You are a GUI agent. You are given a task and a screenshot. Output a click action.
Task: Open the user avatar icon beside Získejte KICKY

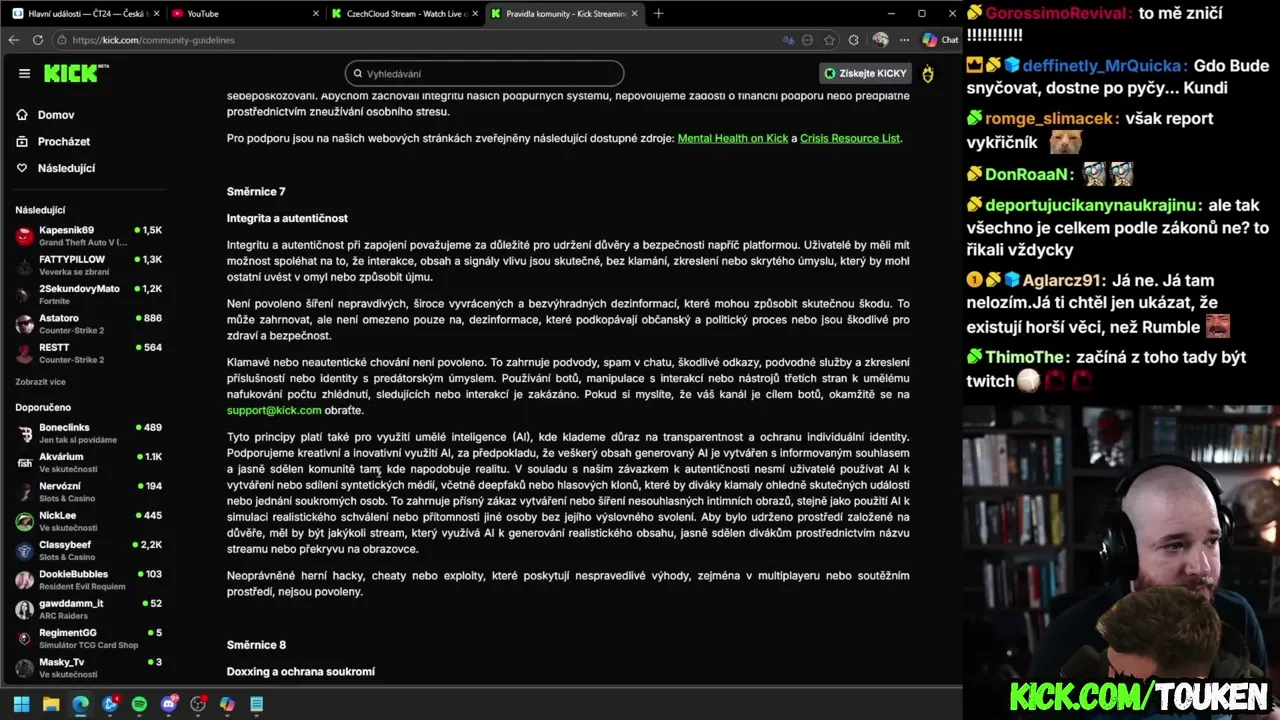pyautogui.click(x=928, y=73)
